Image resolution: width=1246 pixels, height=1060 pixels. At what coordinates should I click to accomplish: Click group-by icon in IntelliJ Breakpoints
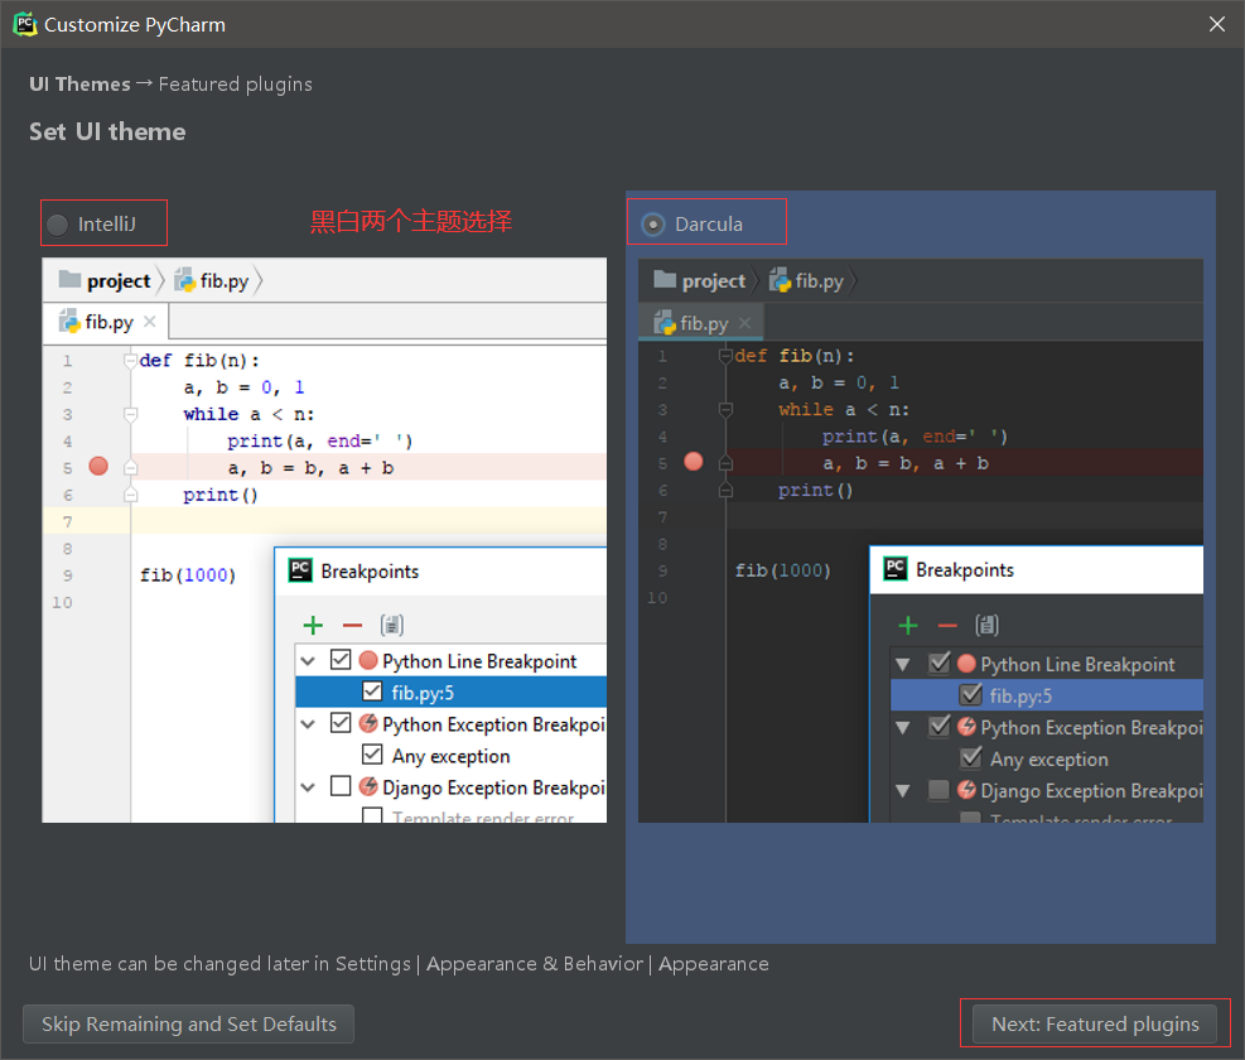392,625
